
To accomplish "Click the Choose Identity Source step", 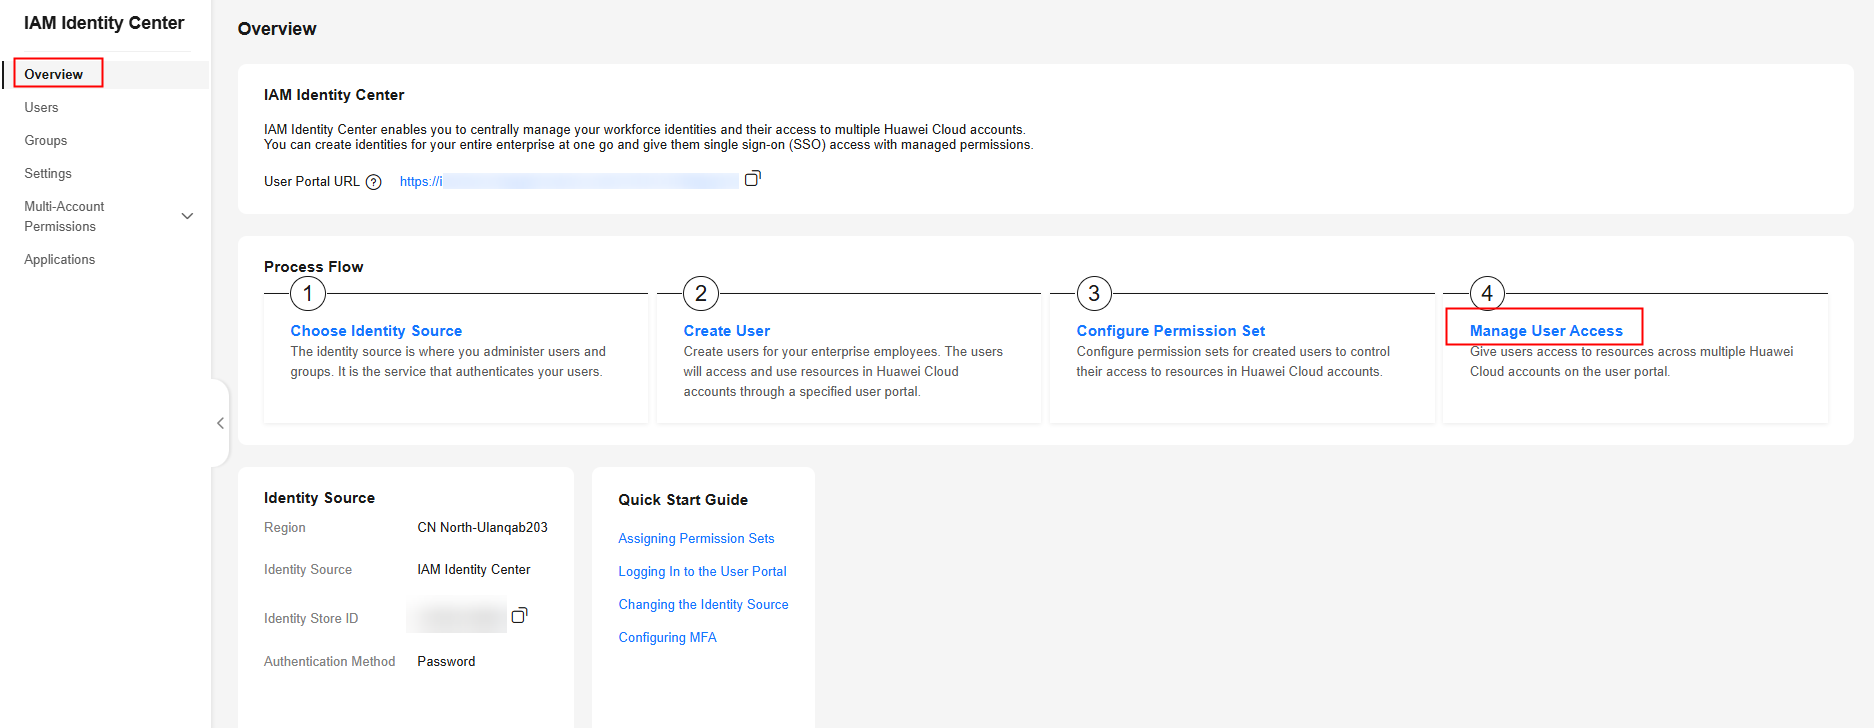I will (376, 331).
